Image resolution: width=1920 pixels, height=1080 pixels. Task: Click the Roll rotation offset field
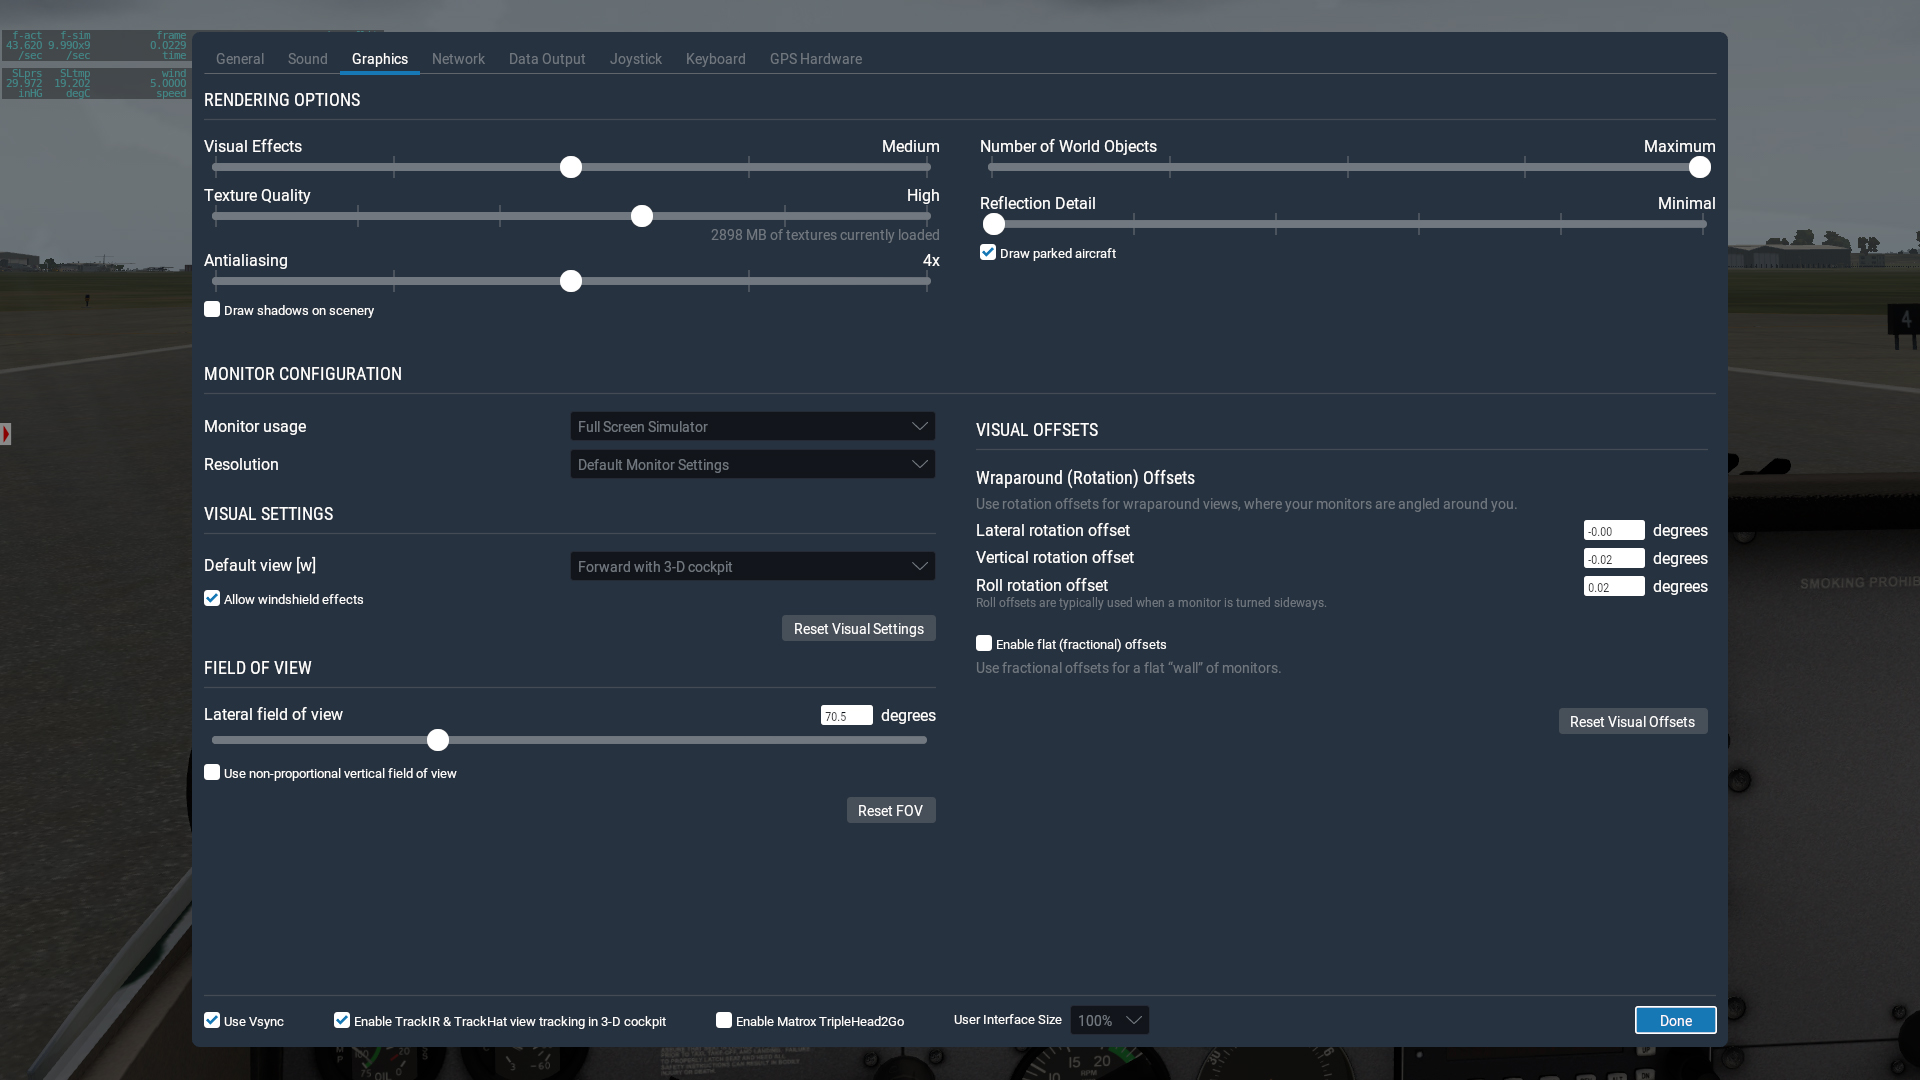tap(1613, 587)
